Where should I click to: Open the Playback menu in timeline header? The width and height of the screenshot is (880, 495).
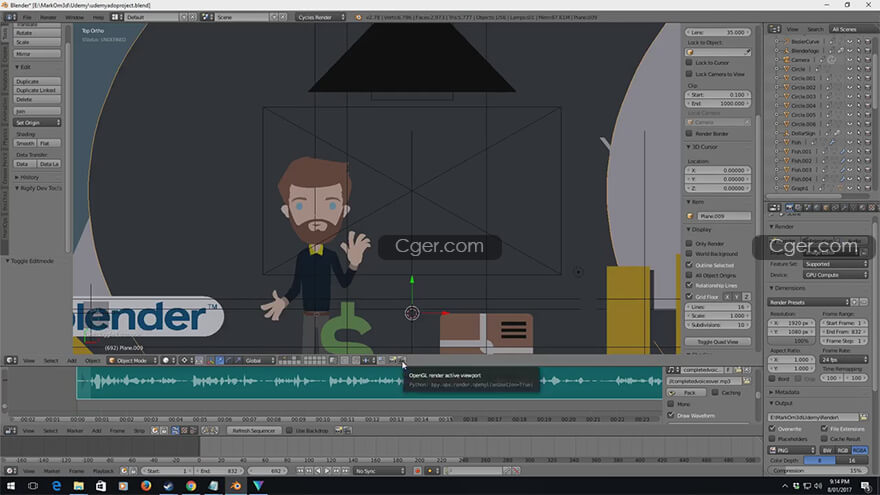click(x=103, y=471)
